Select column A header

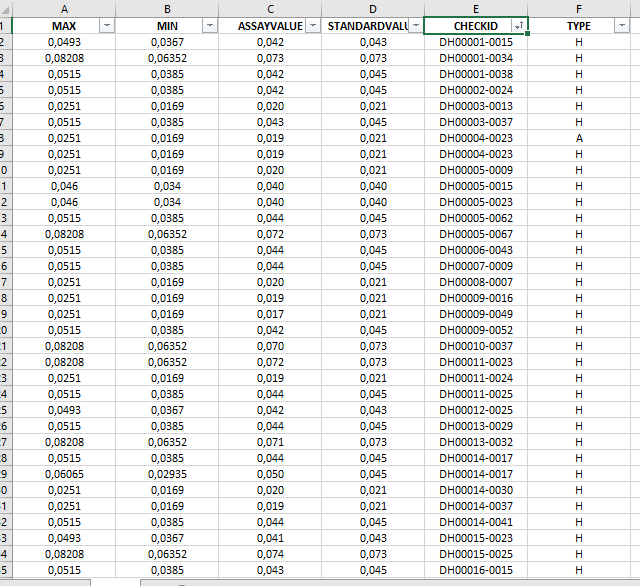coord(64,9)
